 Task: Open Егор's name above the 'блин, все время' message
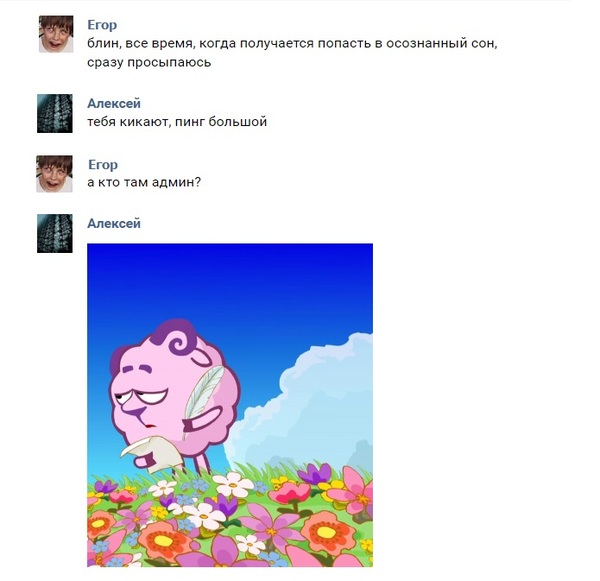coord(102,24)
